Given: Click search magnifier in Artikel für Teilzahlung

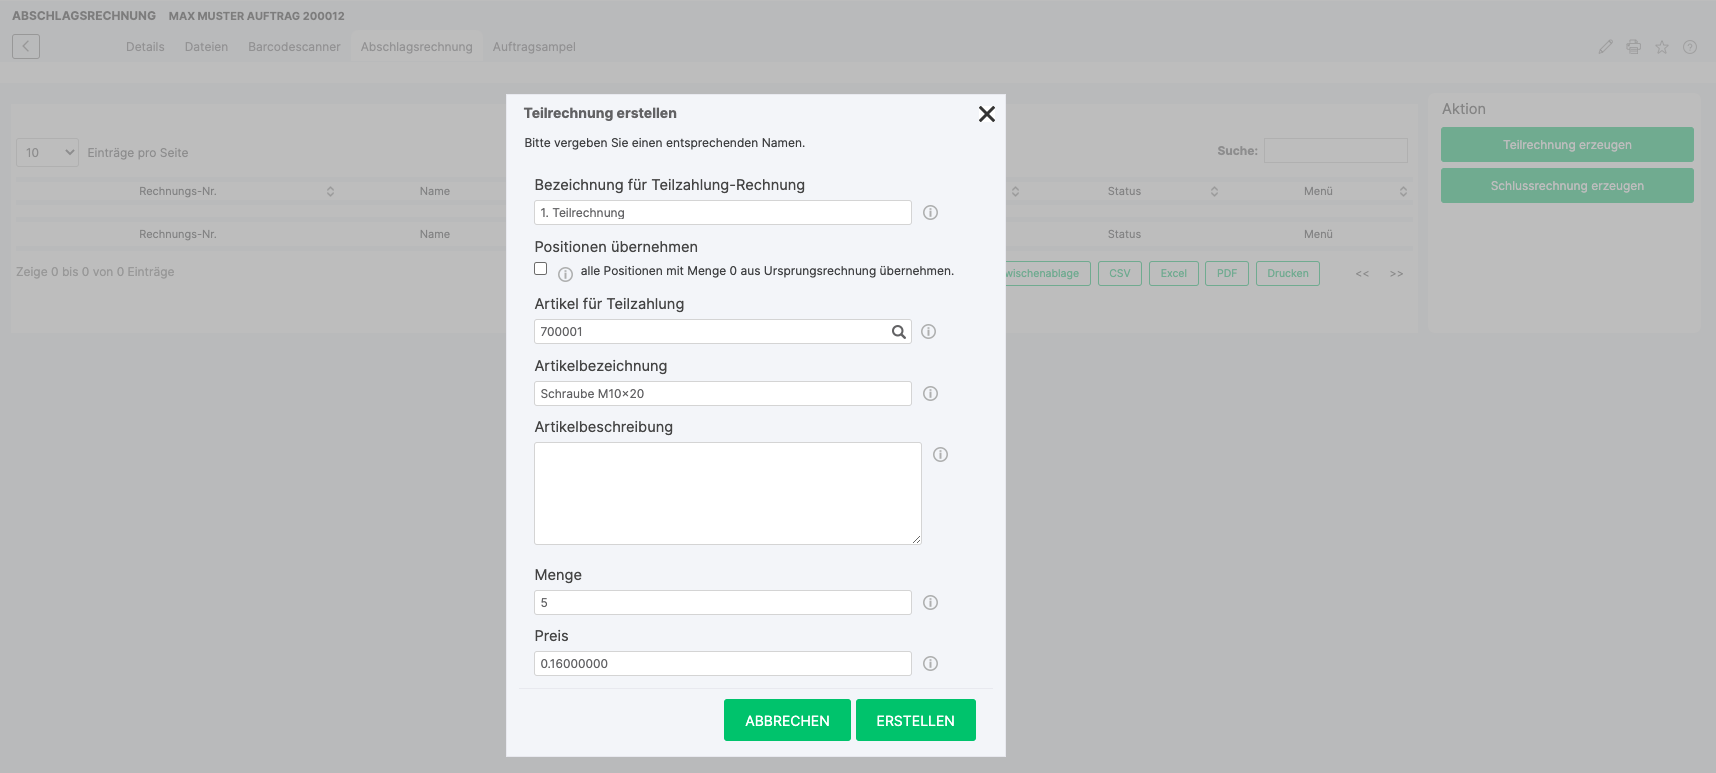Looking at the screenshot, I should [898, 332].
